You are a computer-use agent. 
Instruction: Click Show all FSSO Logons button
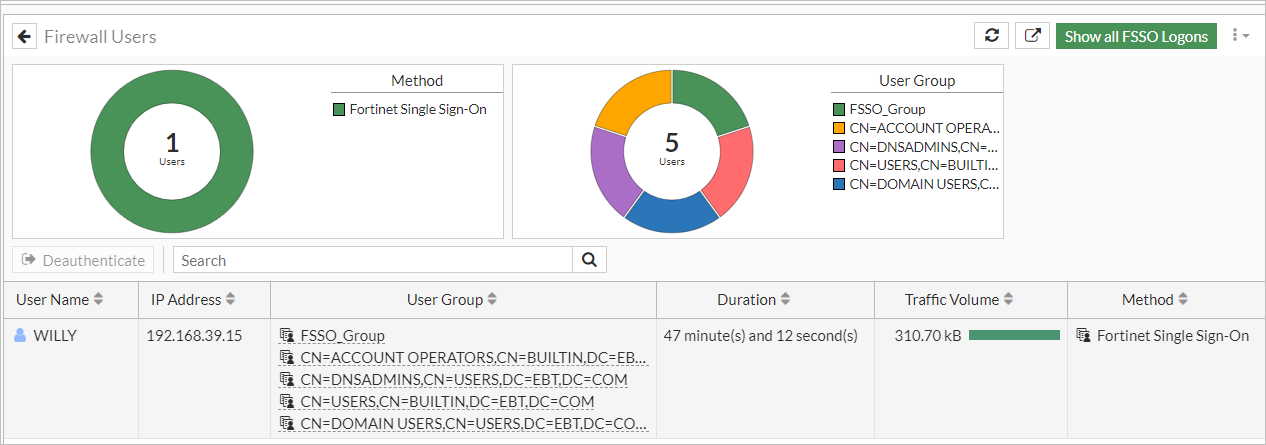tap(1136, 36)
